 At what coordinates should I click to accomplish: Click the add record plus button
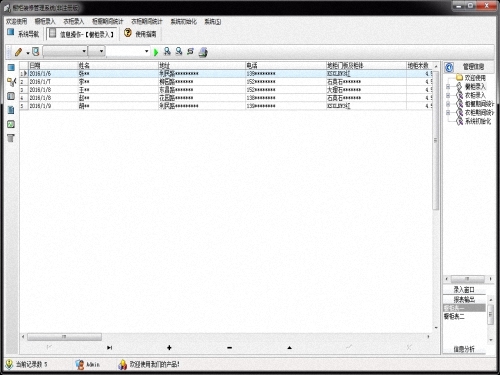[x=169, y=348]
